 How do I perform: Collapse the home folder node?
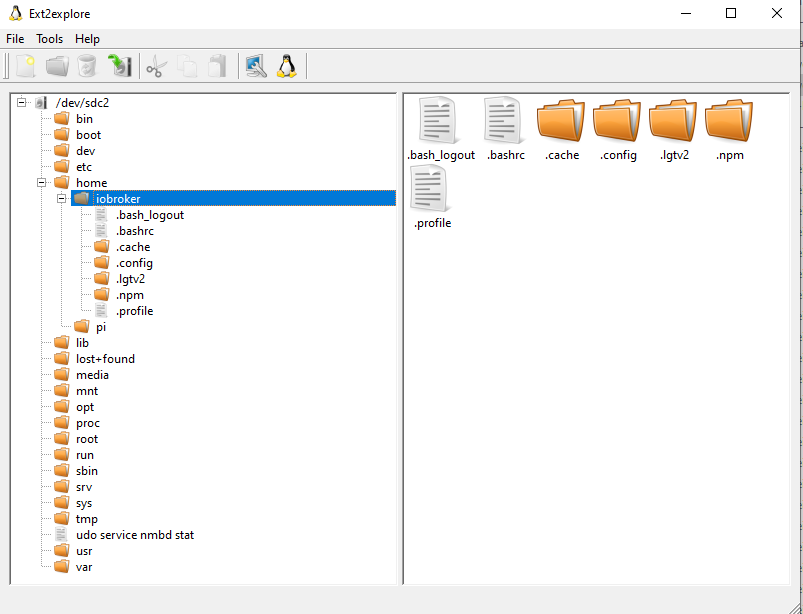click(41, 182)
